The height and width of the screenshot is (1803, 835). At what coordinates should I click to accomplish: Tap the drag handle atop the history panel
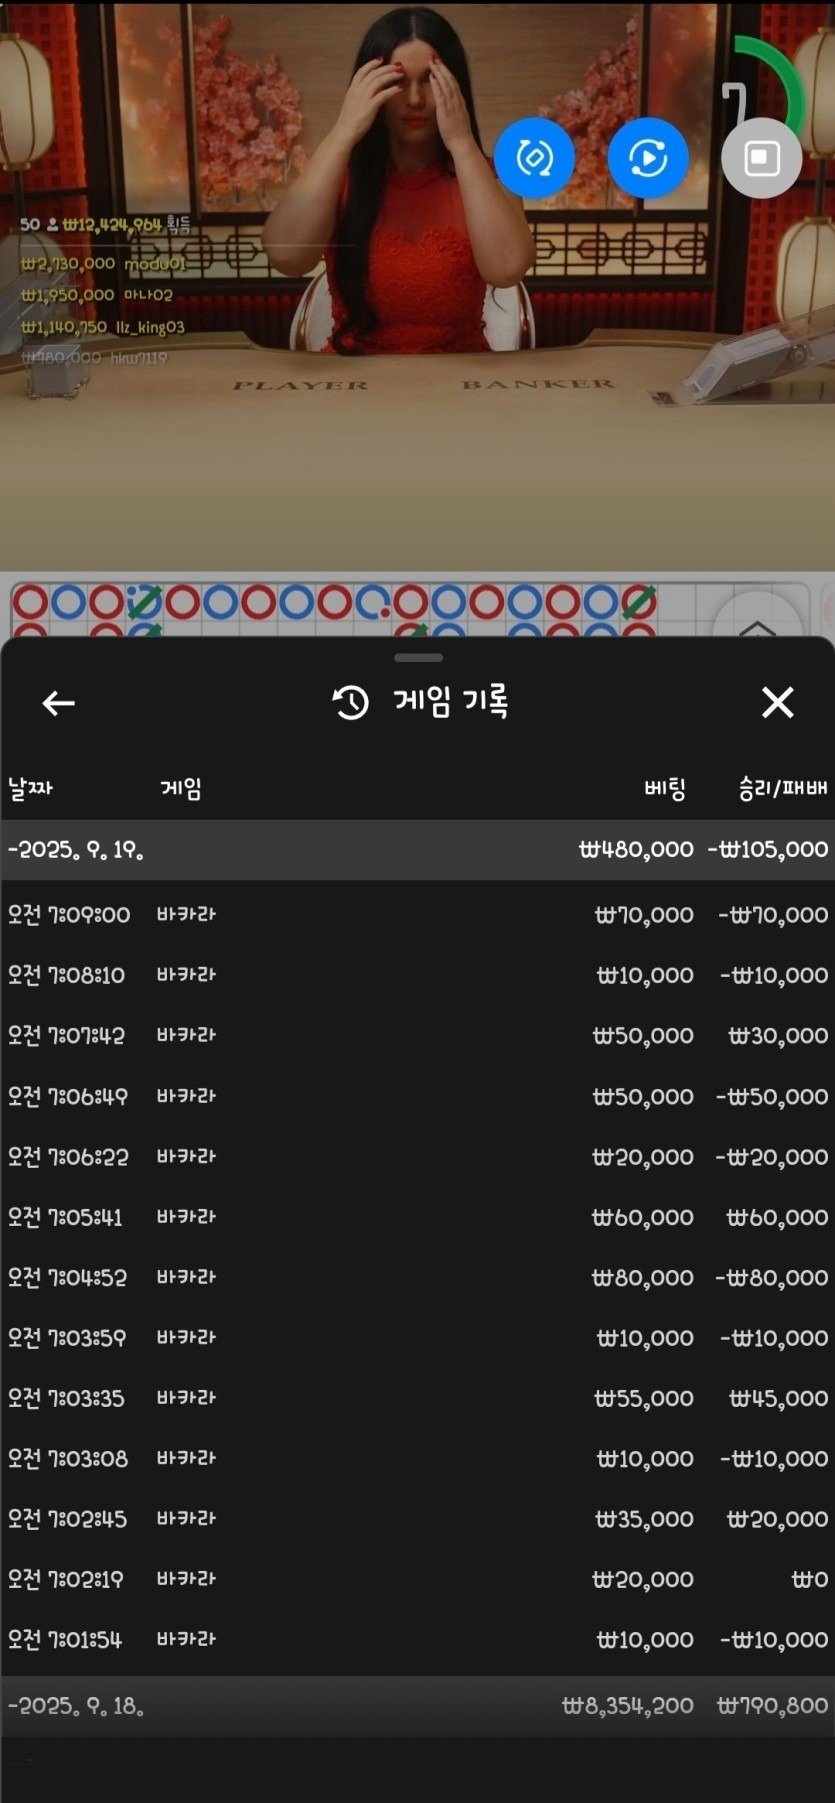[x=418, y=658]
